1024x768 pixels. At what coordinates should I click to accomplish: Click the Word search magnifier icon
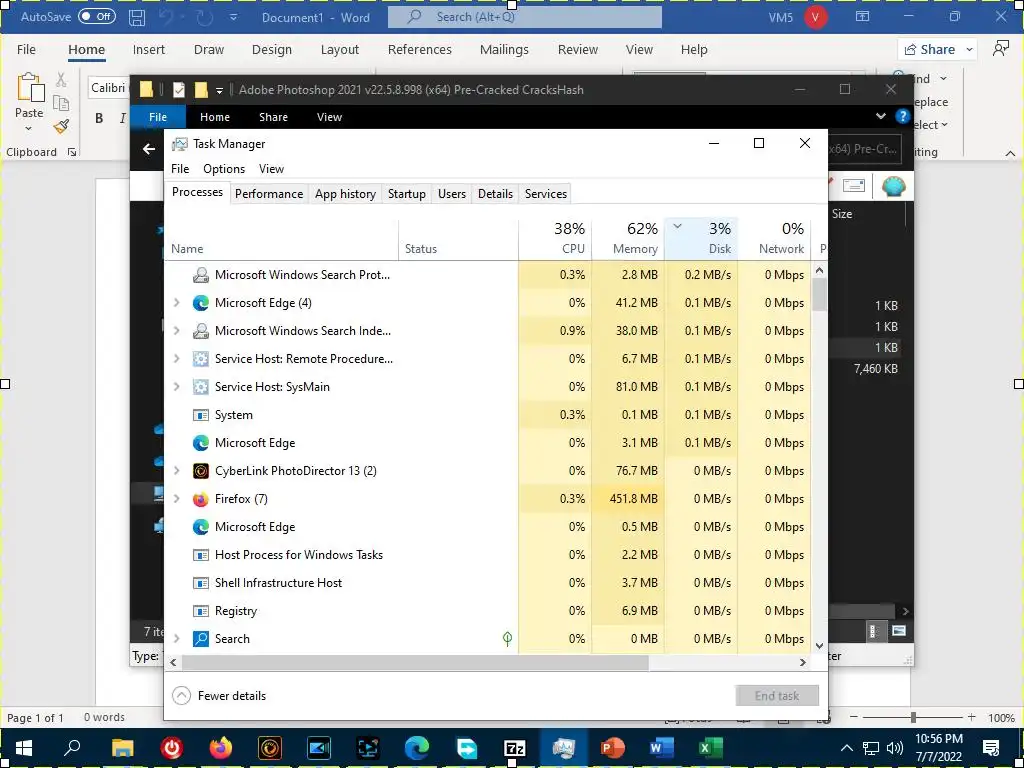click(414, 17)
